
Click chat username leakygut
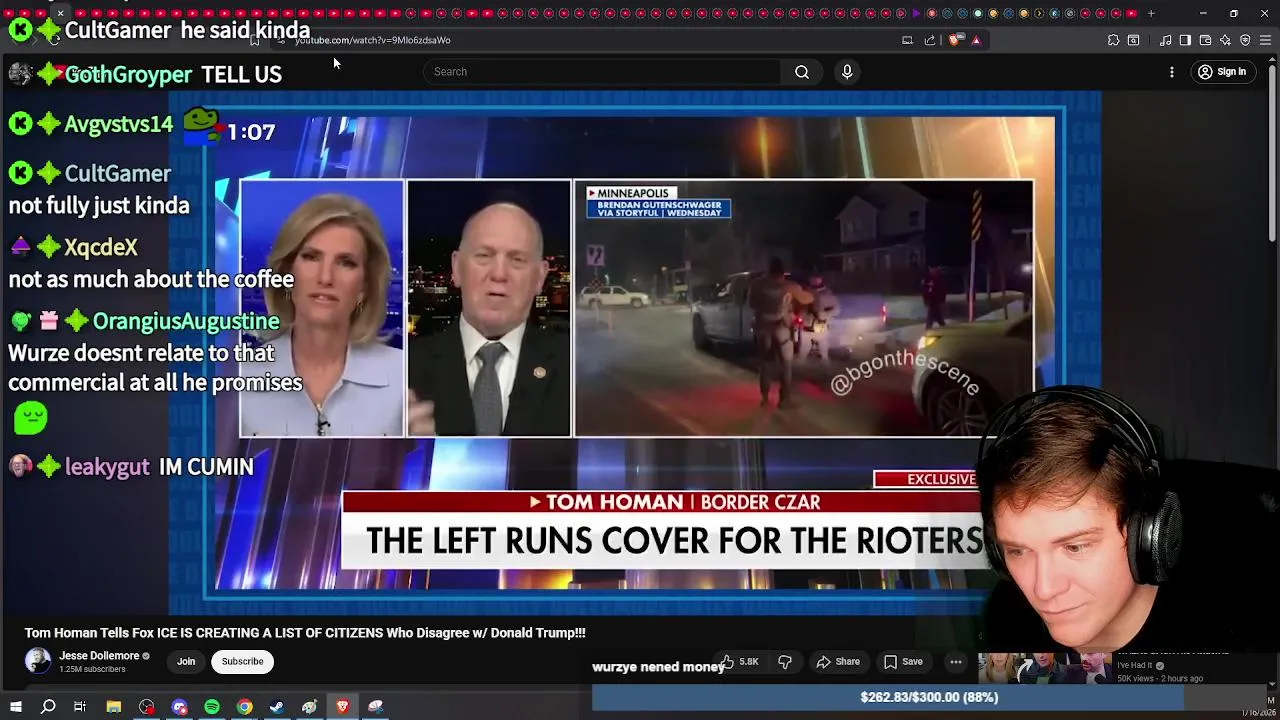[107, 467]
